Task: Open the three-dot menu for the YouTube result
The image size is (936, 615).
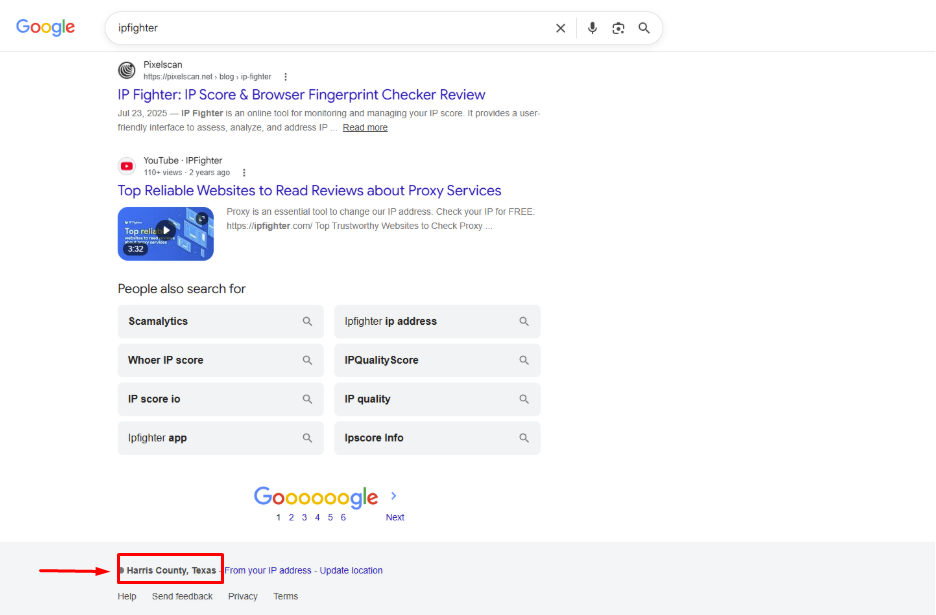Action: 244,173
